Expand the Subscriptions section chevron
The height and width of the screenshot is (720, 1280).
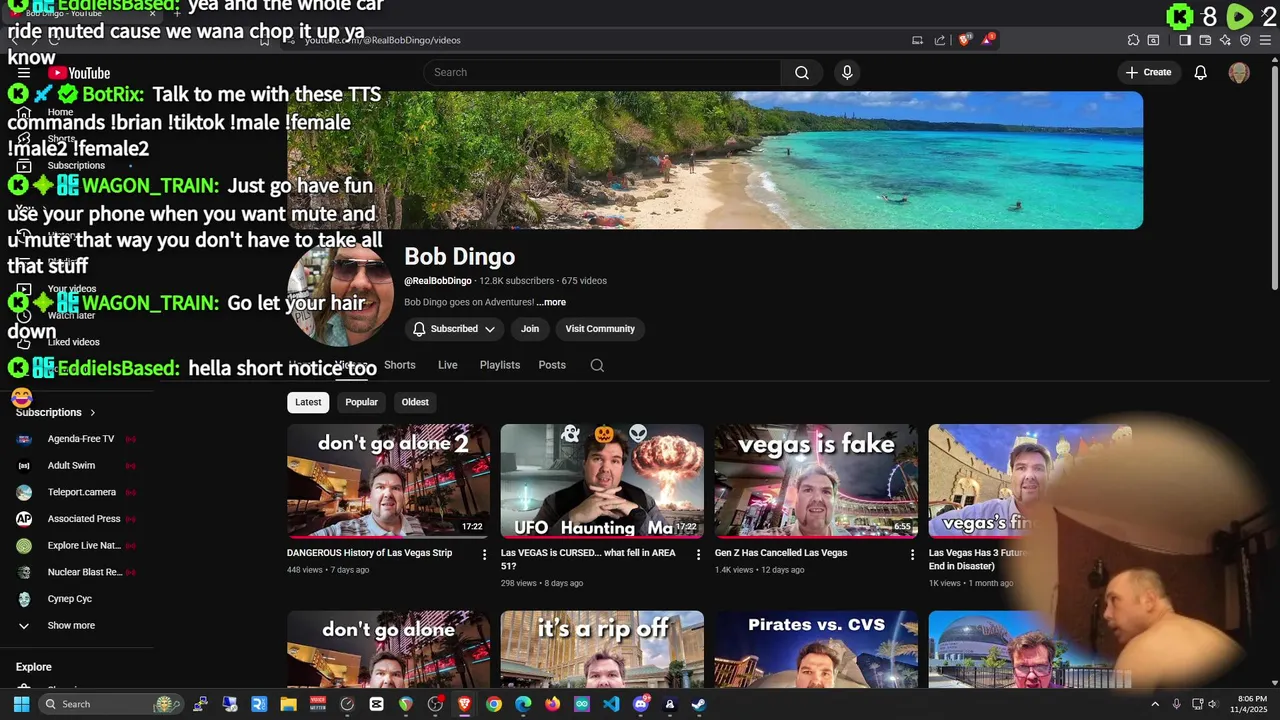(92, 412)
